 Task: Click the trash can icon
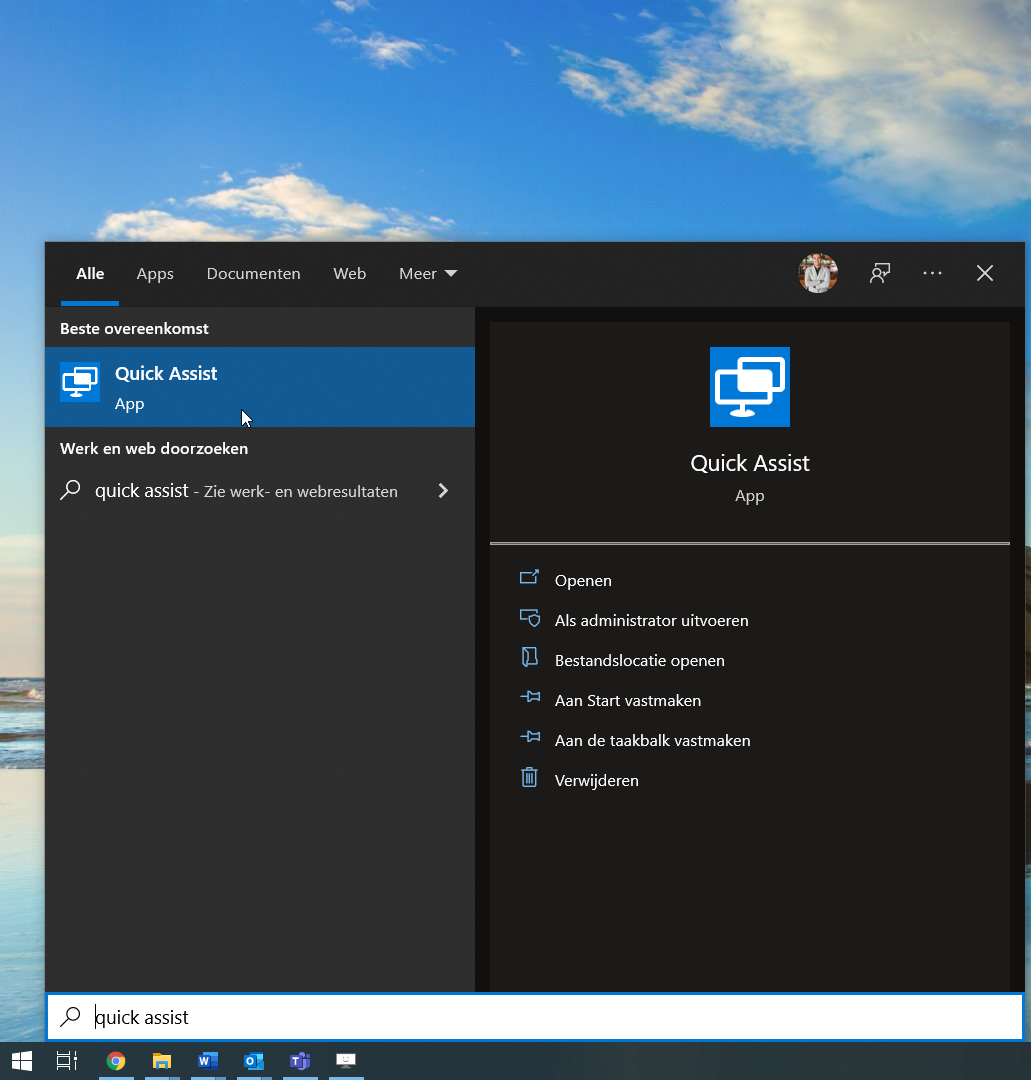click(529, 777)
